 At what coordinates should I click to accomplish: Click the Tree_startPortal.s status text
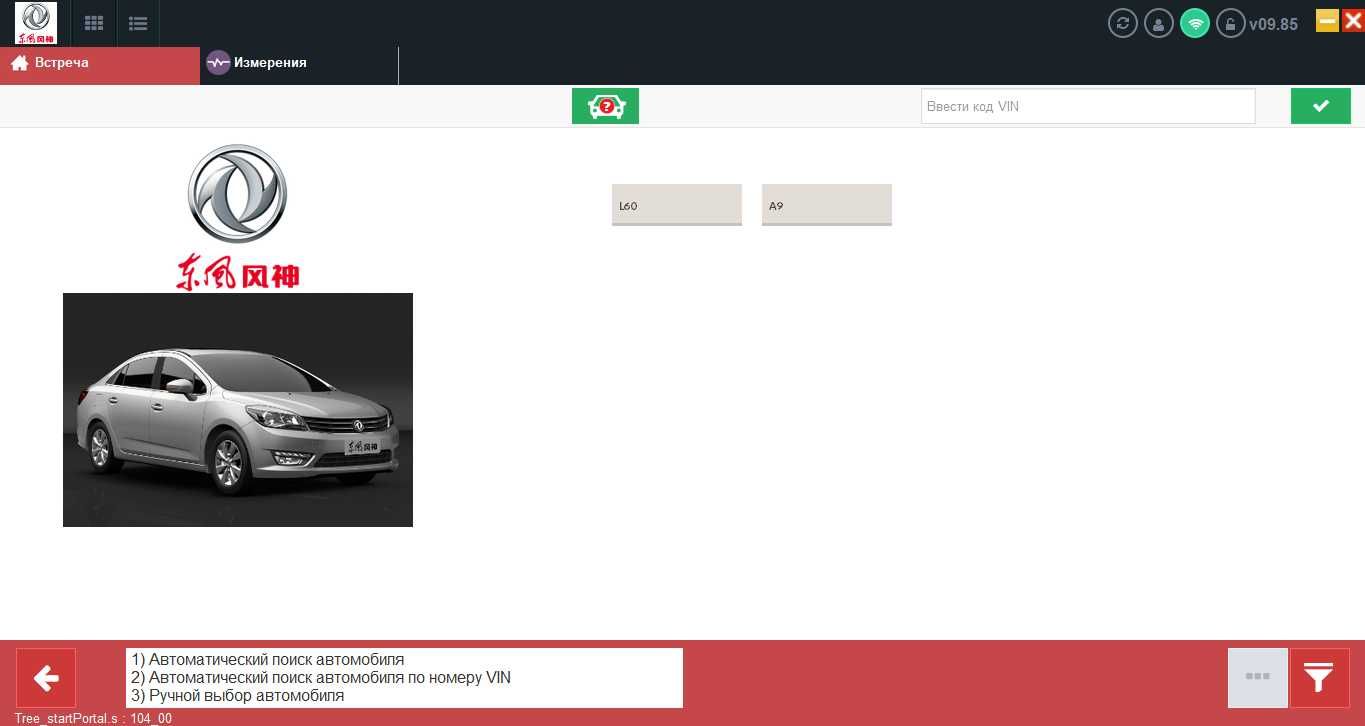(x=93, y=718)
